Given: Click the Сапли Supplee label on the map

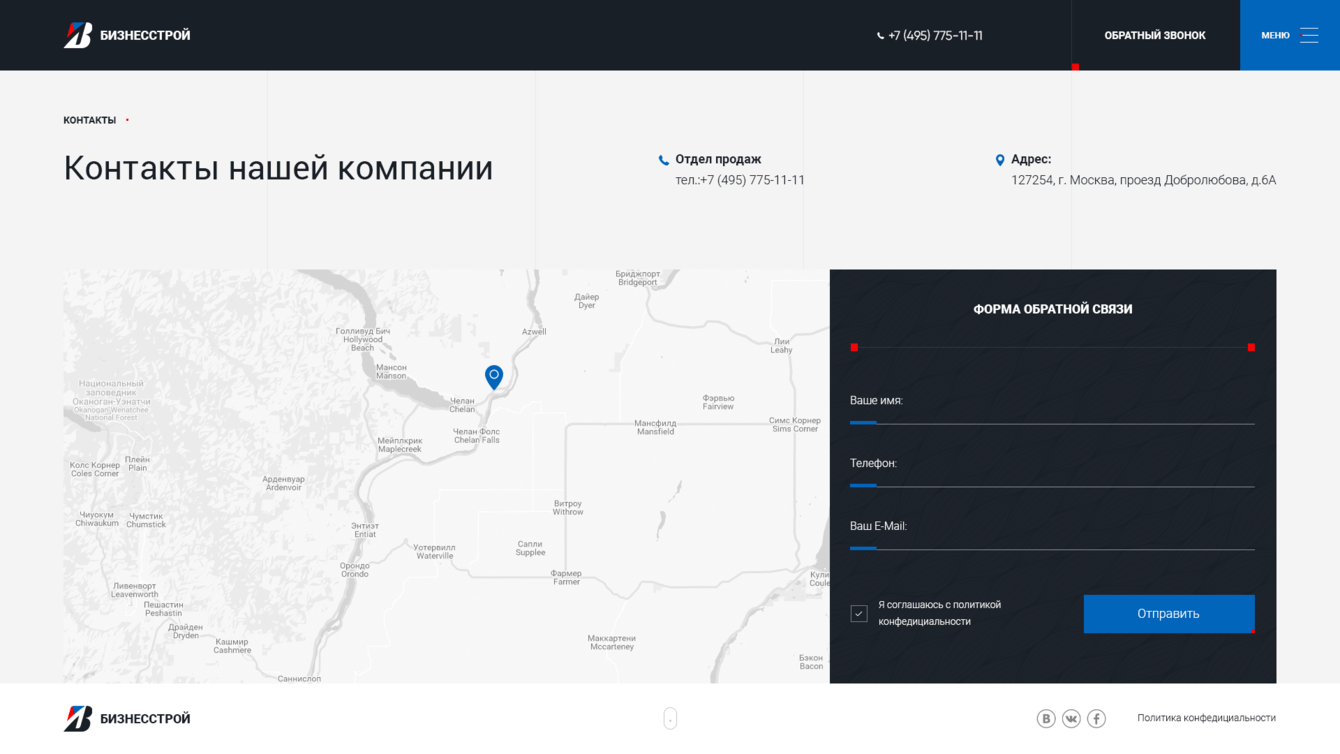Looking at the screenshot, I should coord(530,548).
